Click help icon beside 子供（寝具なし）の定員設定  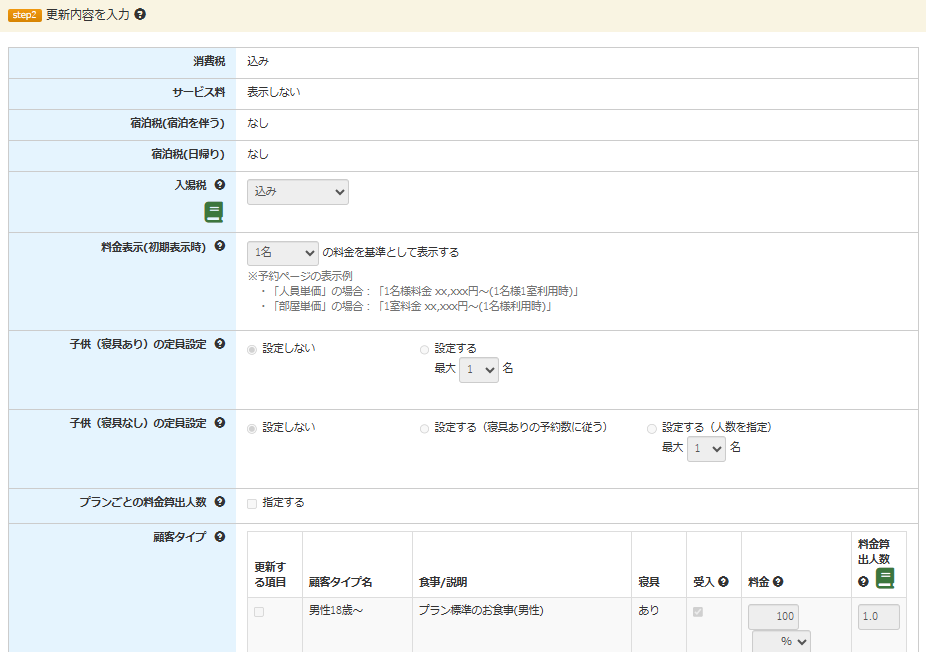220,423
